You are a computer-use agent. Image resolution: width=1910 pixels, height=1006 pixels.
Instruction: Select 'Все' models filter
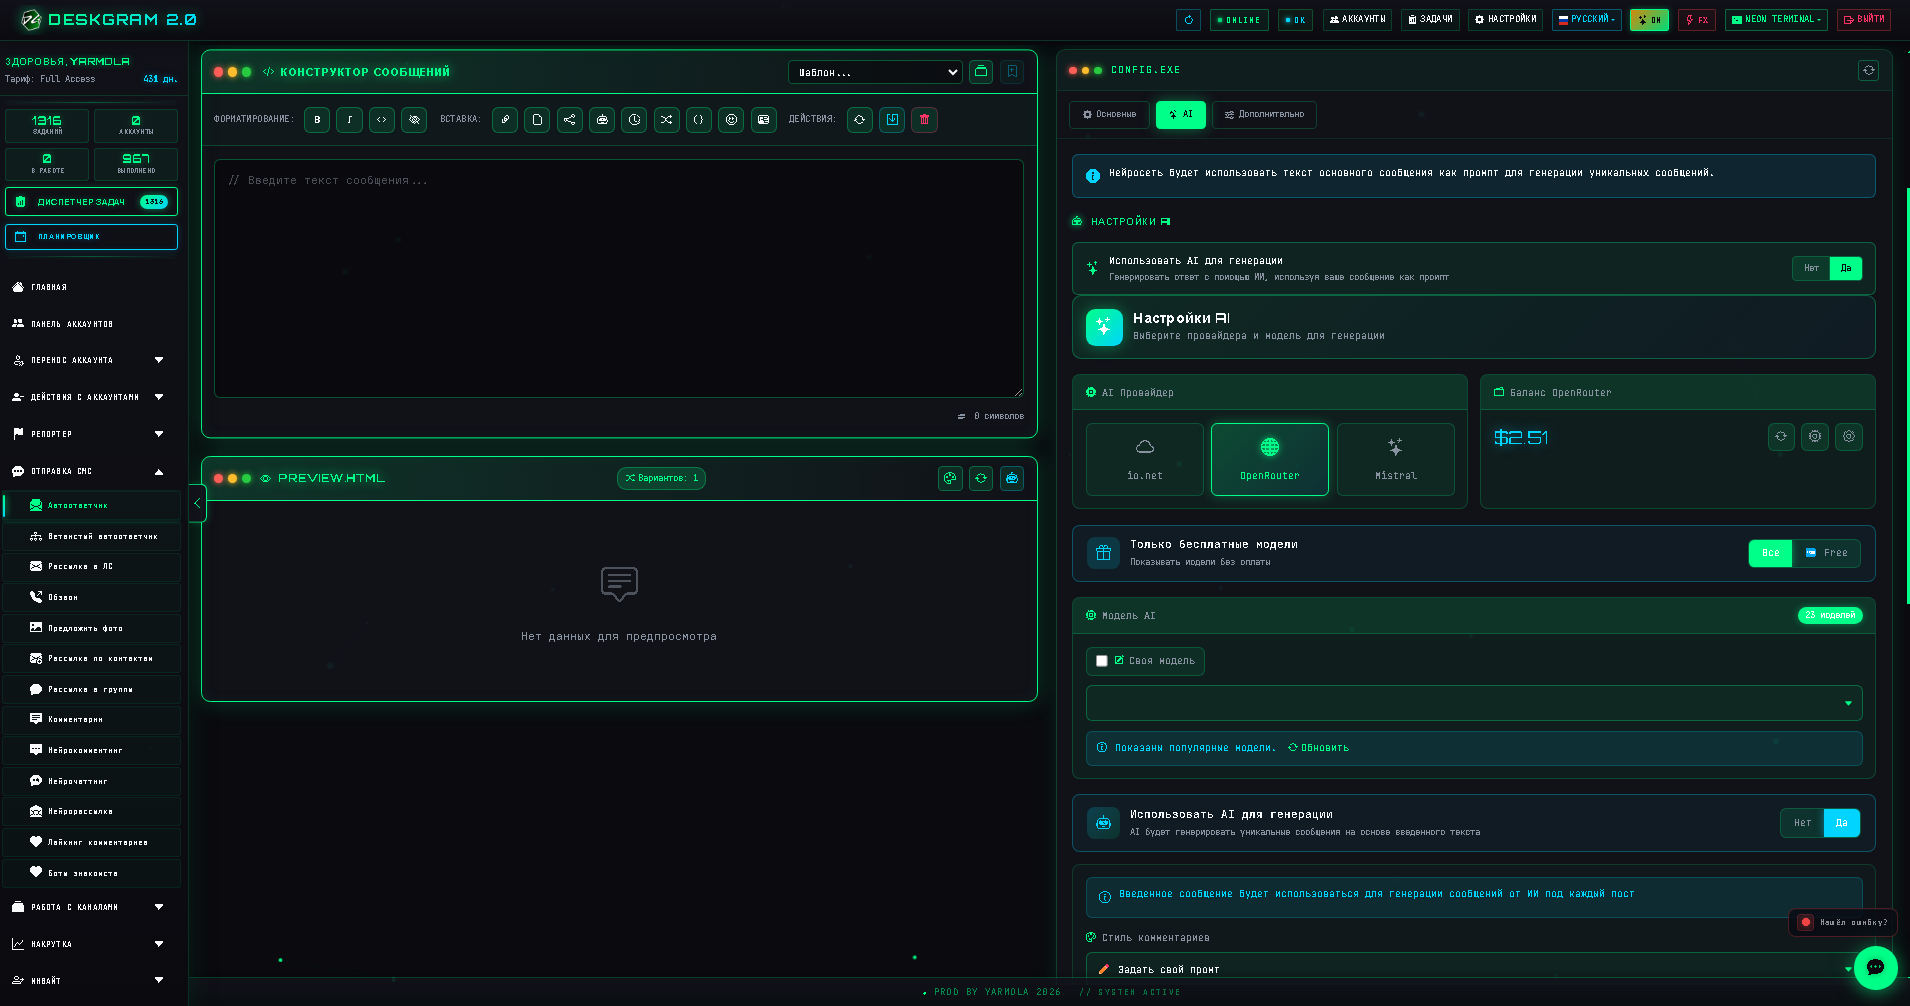click(1771, 553)
